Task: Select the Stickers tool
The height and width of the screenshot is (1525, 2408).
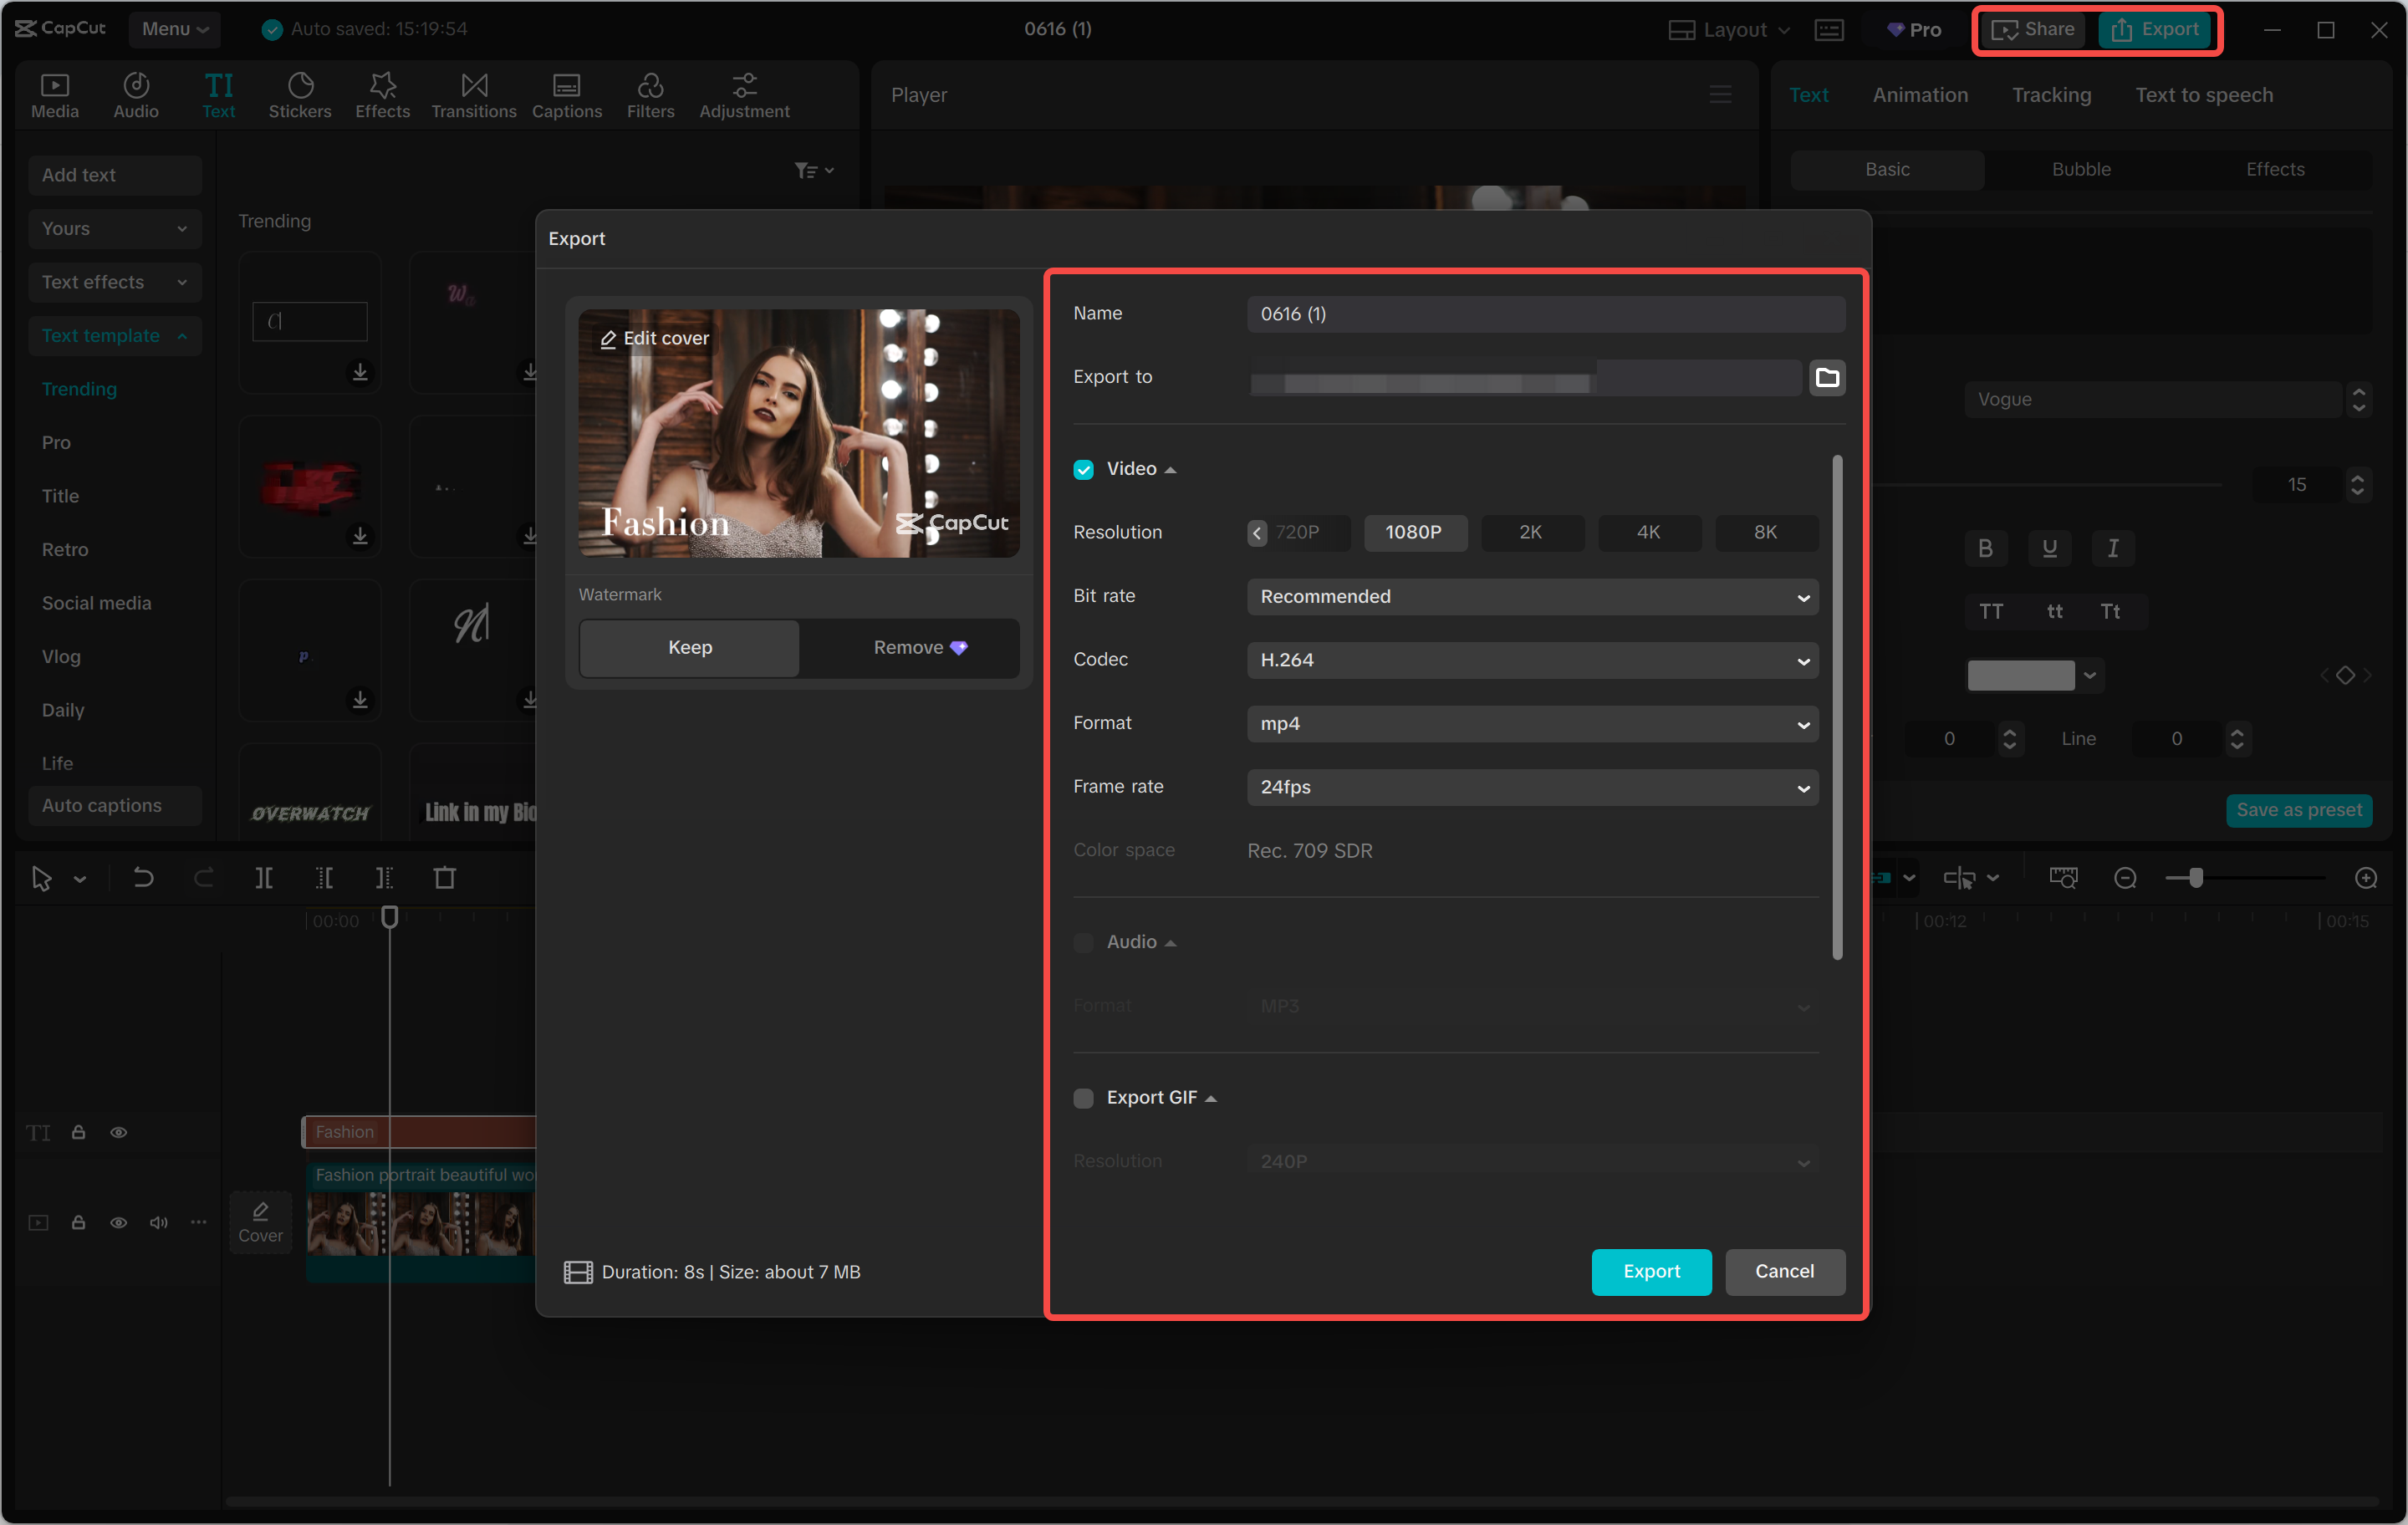Action: [299, 94]
